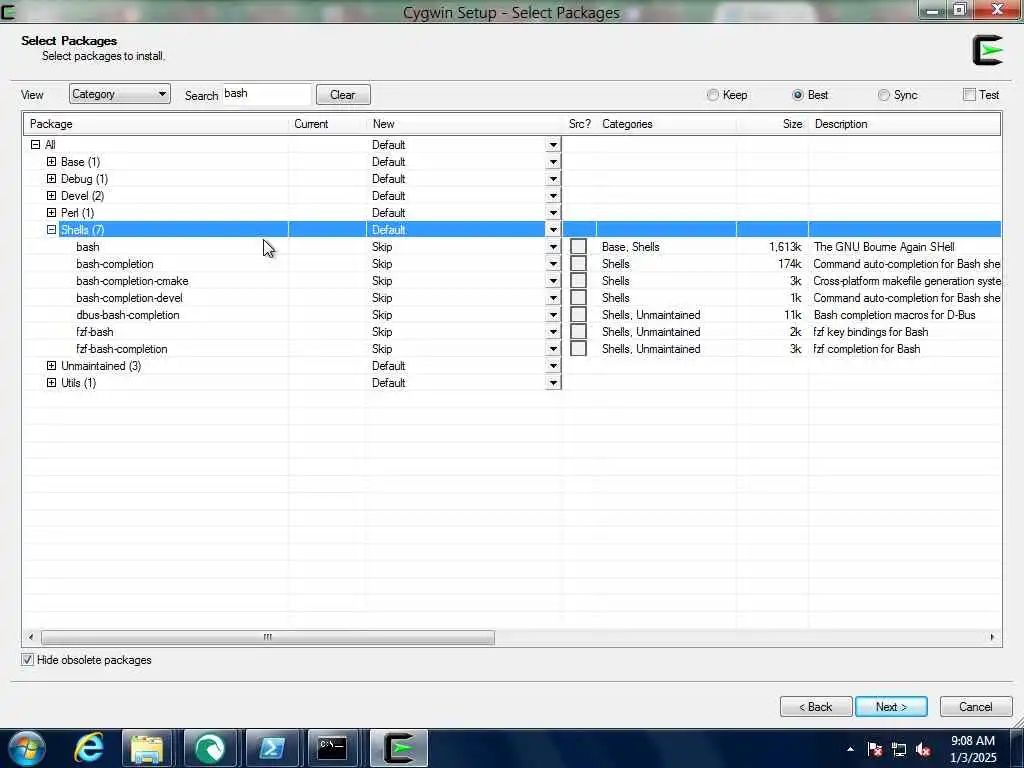Open version dropdown for bash package
The width and height of the screenshot is (1024, 768).
[553, 247]
